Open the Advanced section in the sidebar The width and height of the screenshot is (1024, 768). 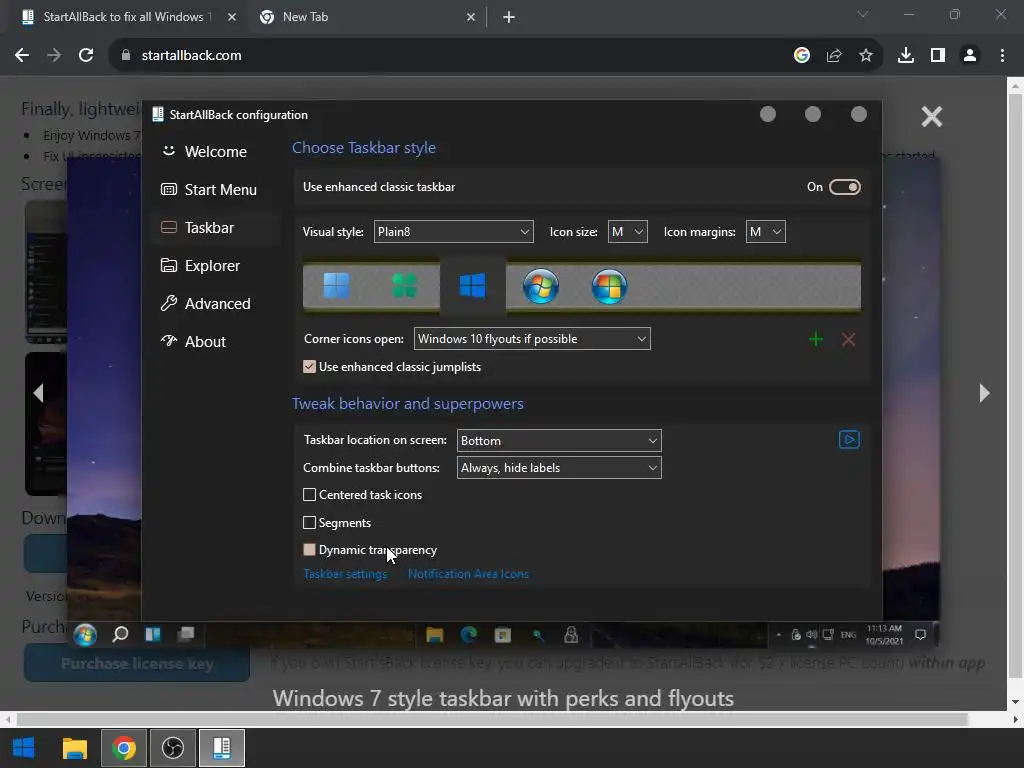tap(215, 303)
